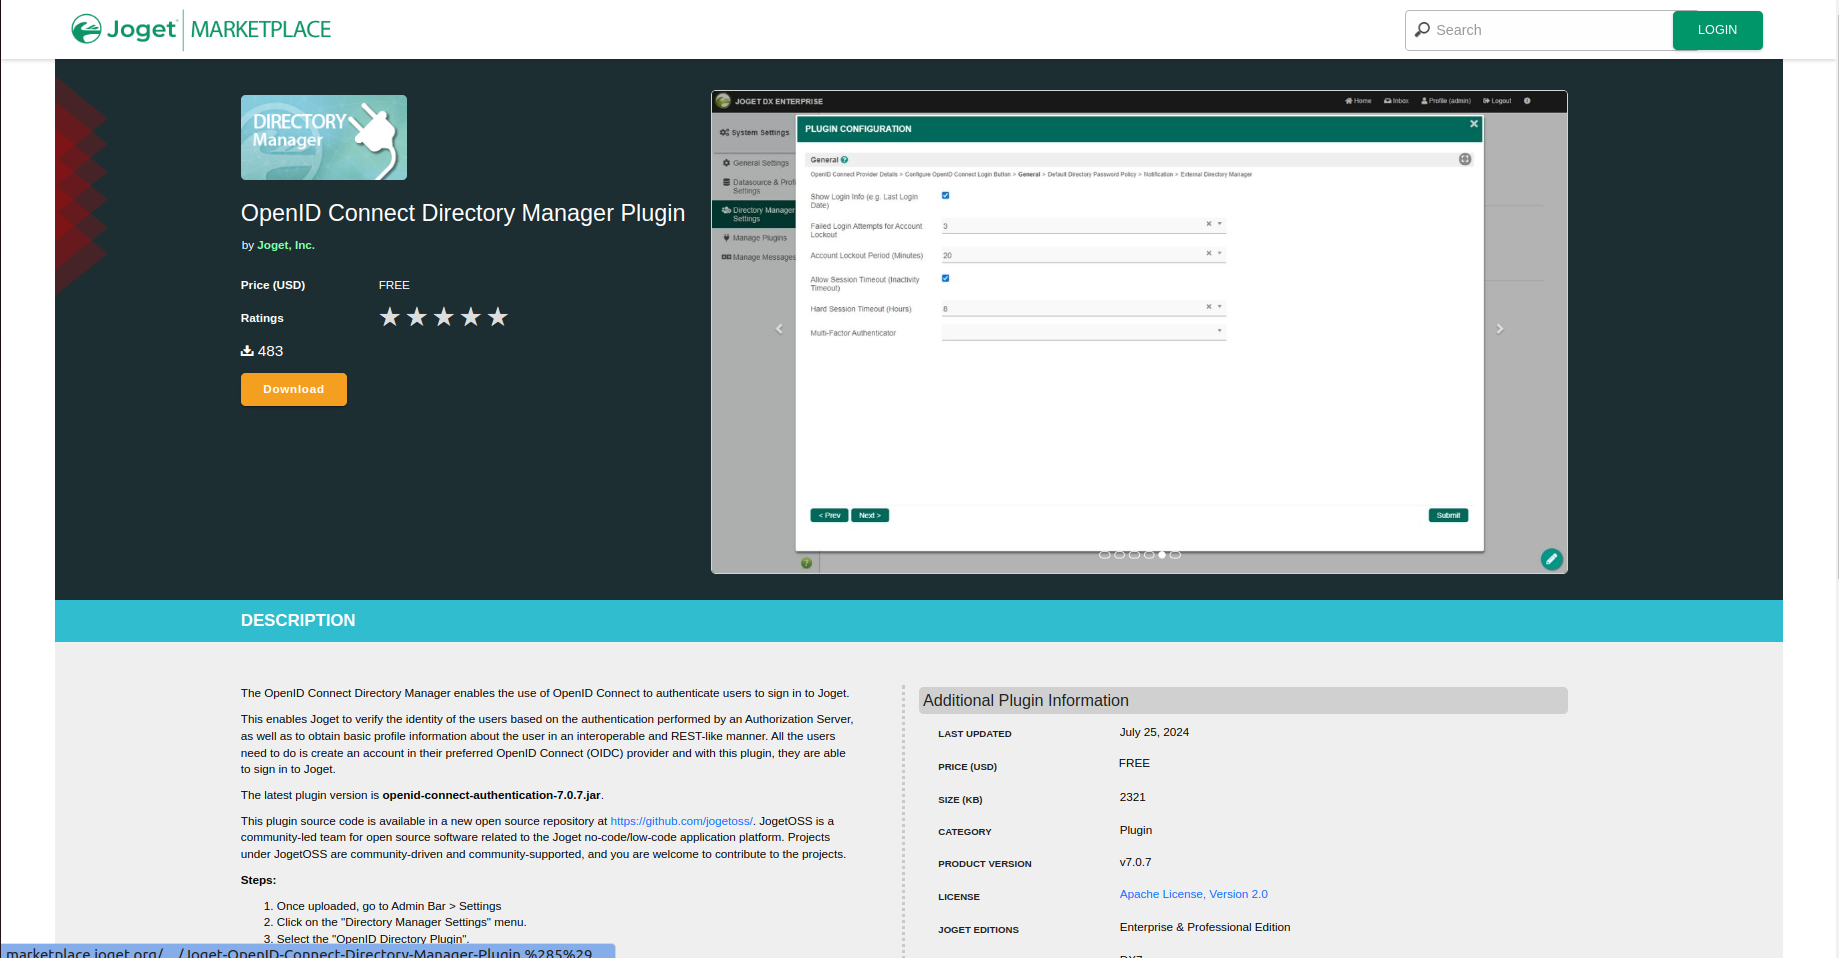Image resolution: width=1839 pixels, height=958 pixels.
Task: Click the Home icon in Joget top bar
Action: (x=1350, y=101)
